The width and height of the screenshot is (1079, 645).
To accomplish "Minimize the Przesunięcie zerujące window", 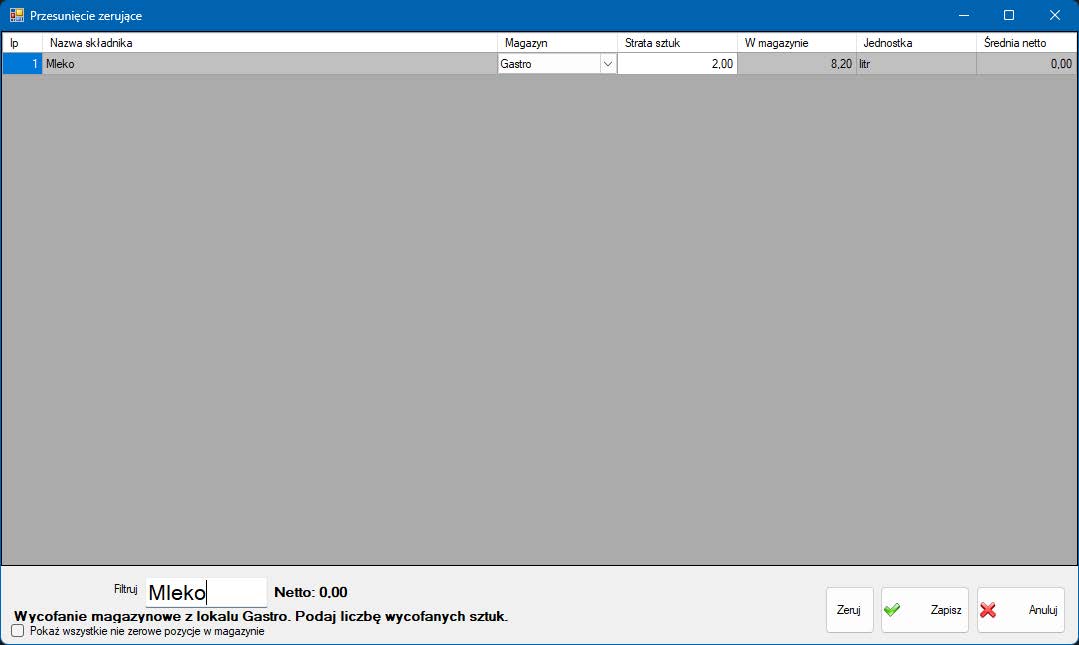I will [963, 15].
